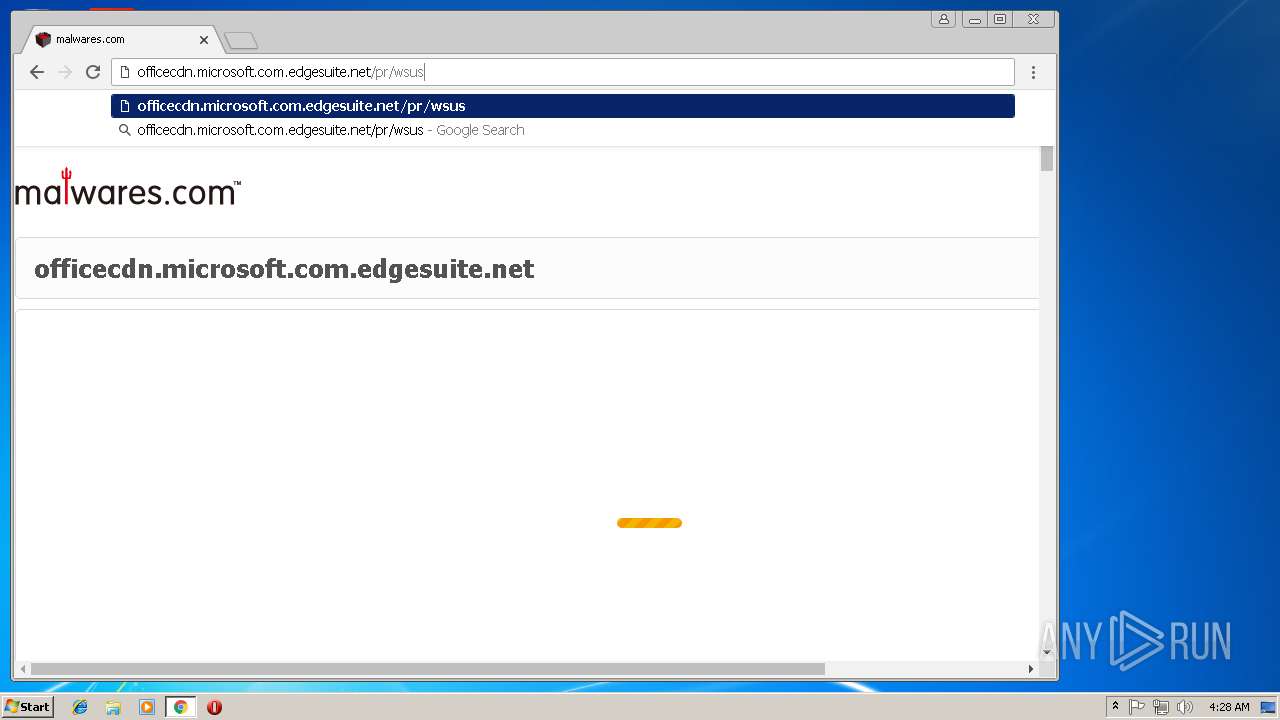Show hidden system tray icons

pos(1115,707)
